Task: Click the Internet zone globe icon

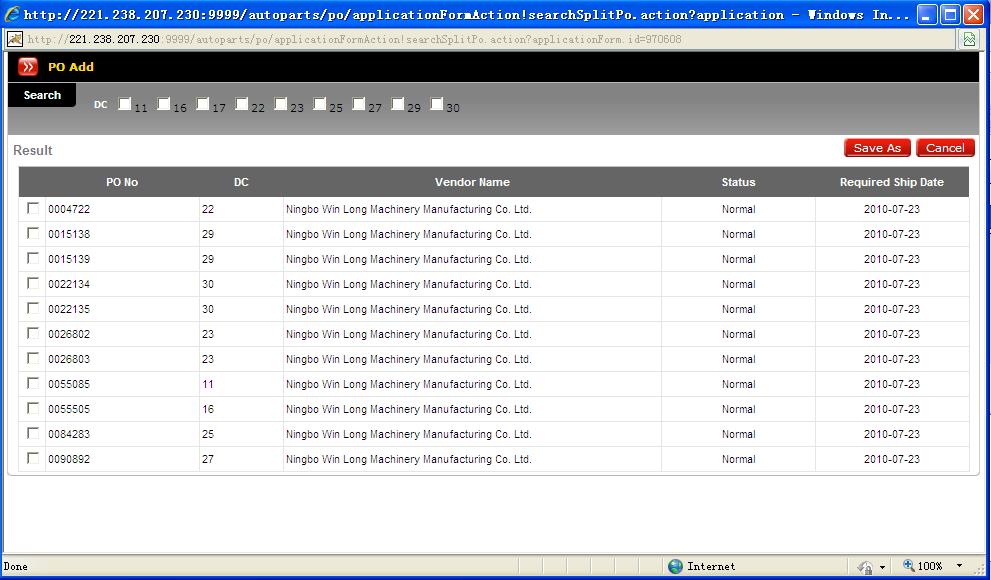Action: click(x=676, y=566)
